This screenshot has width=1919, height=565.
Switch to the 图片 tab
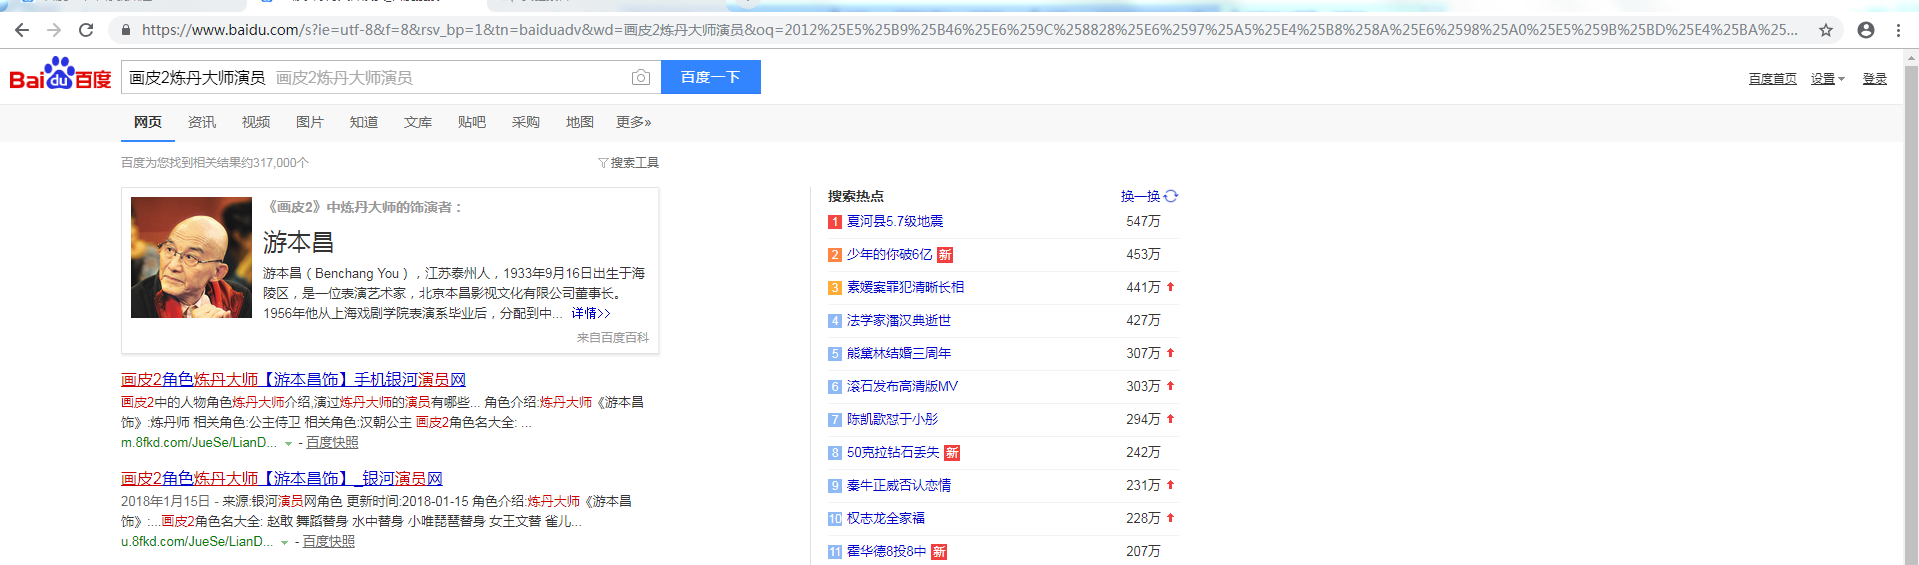(x=310, y=122)
